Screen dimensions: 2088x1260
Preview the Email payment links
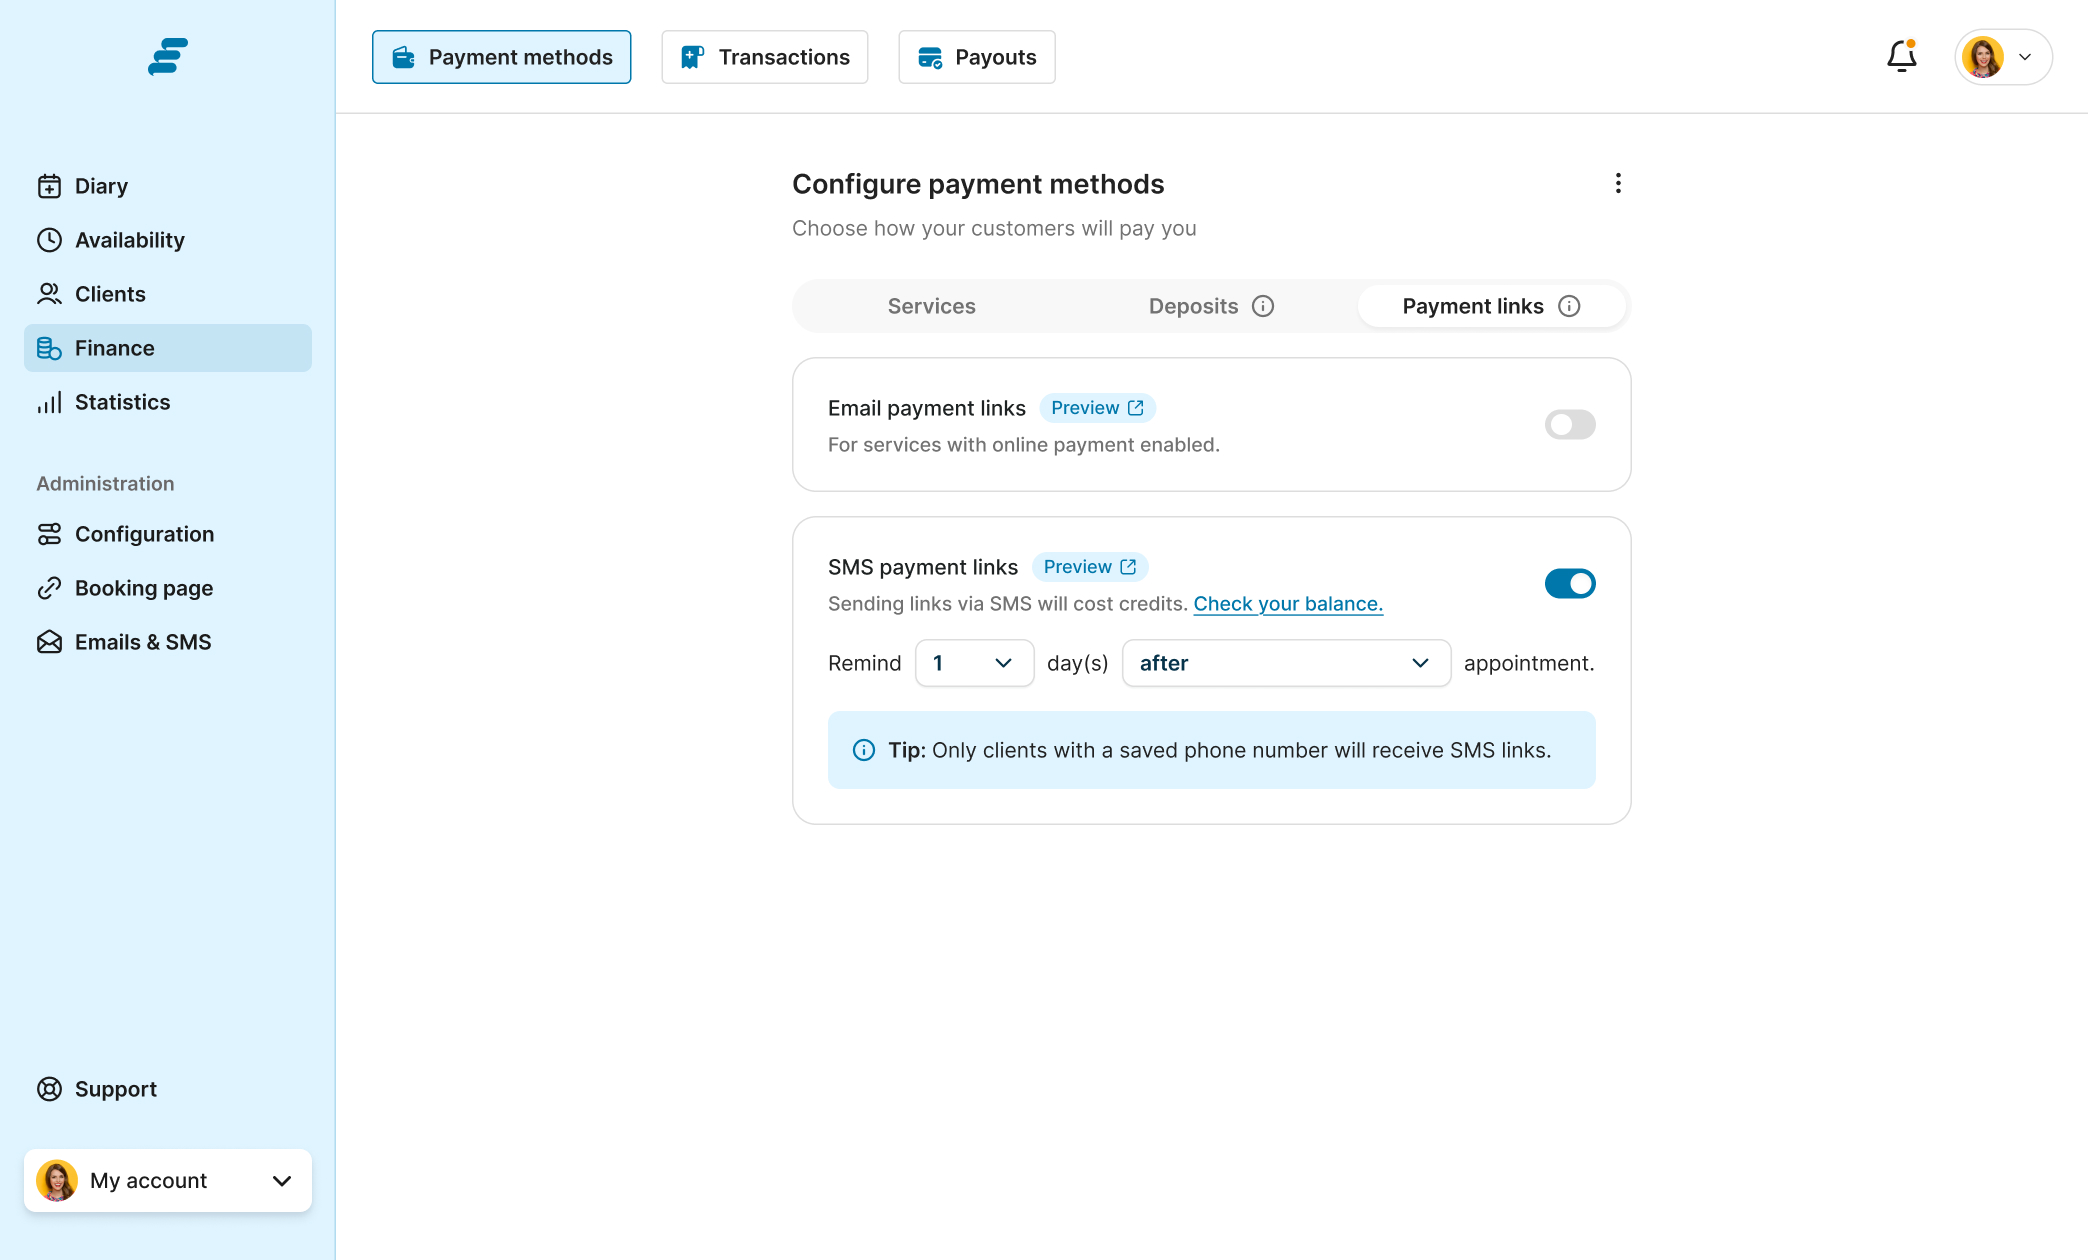(1097, 408)
